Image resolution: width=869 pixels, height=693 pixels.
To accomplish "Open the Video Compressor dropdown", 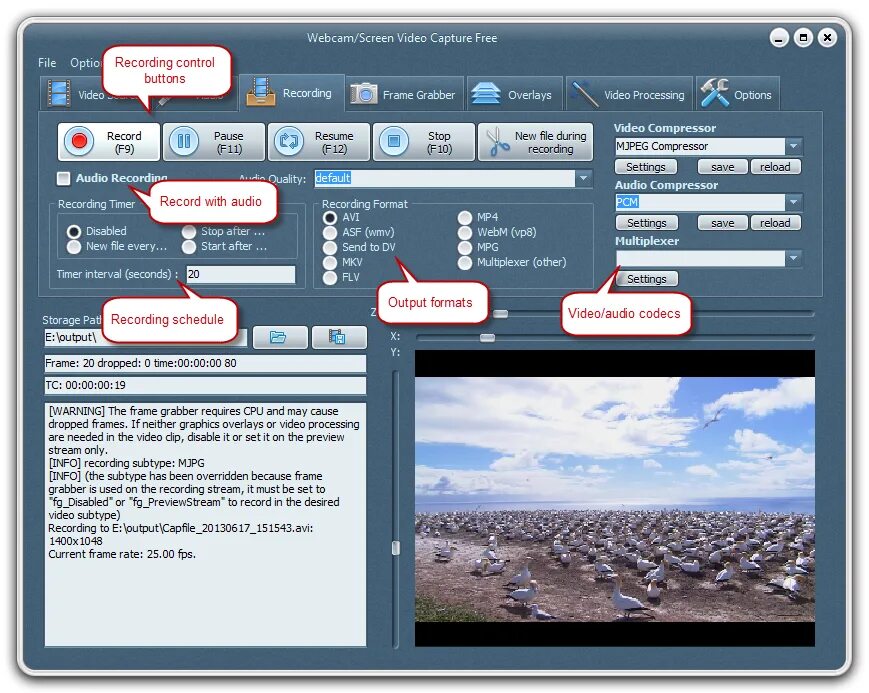I will click(794, 145).
